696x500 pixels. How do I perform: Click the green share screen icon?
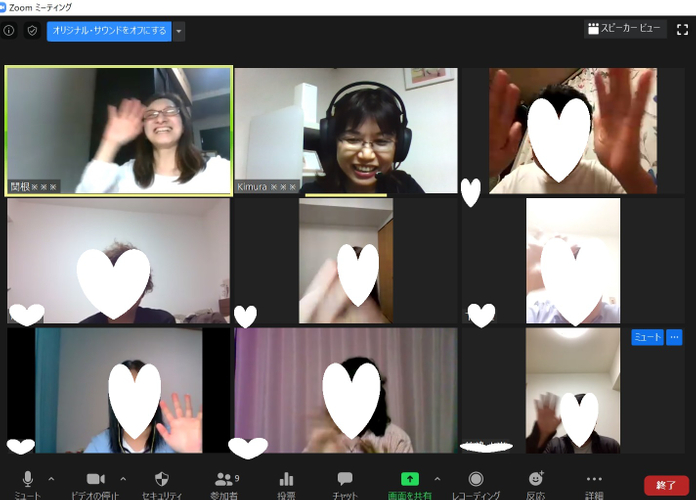pyautogui.click(x=409, y=480)
